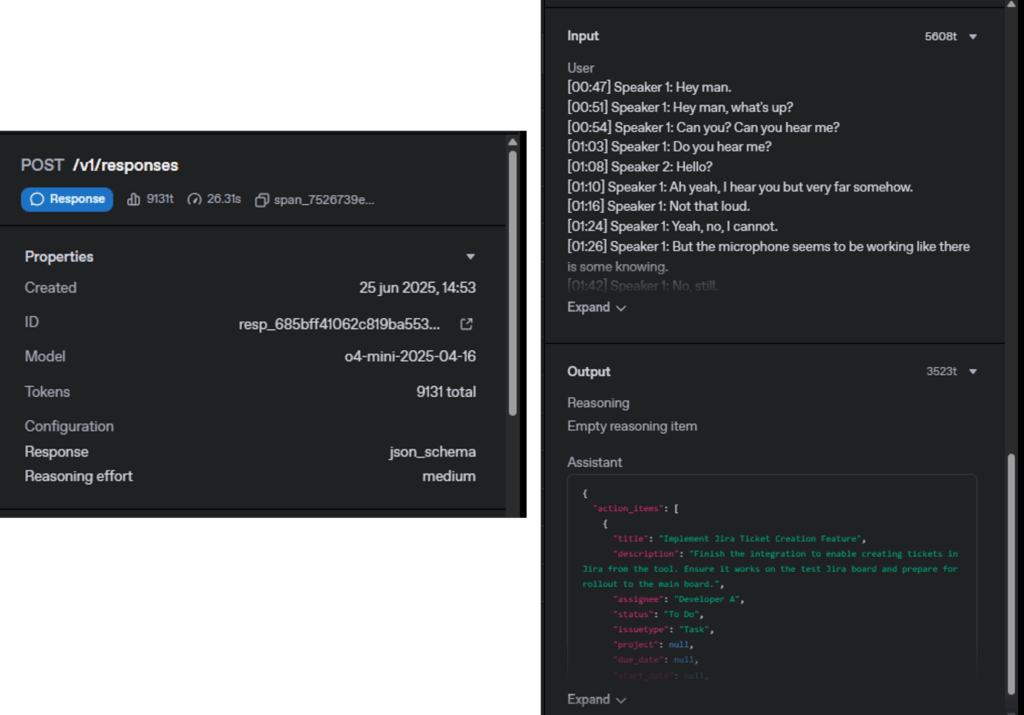The image size is (1024, 715).
Task: Click the span_7526739e identifier text
Action: coord(324,200)
